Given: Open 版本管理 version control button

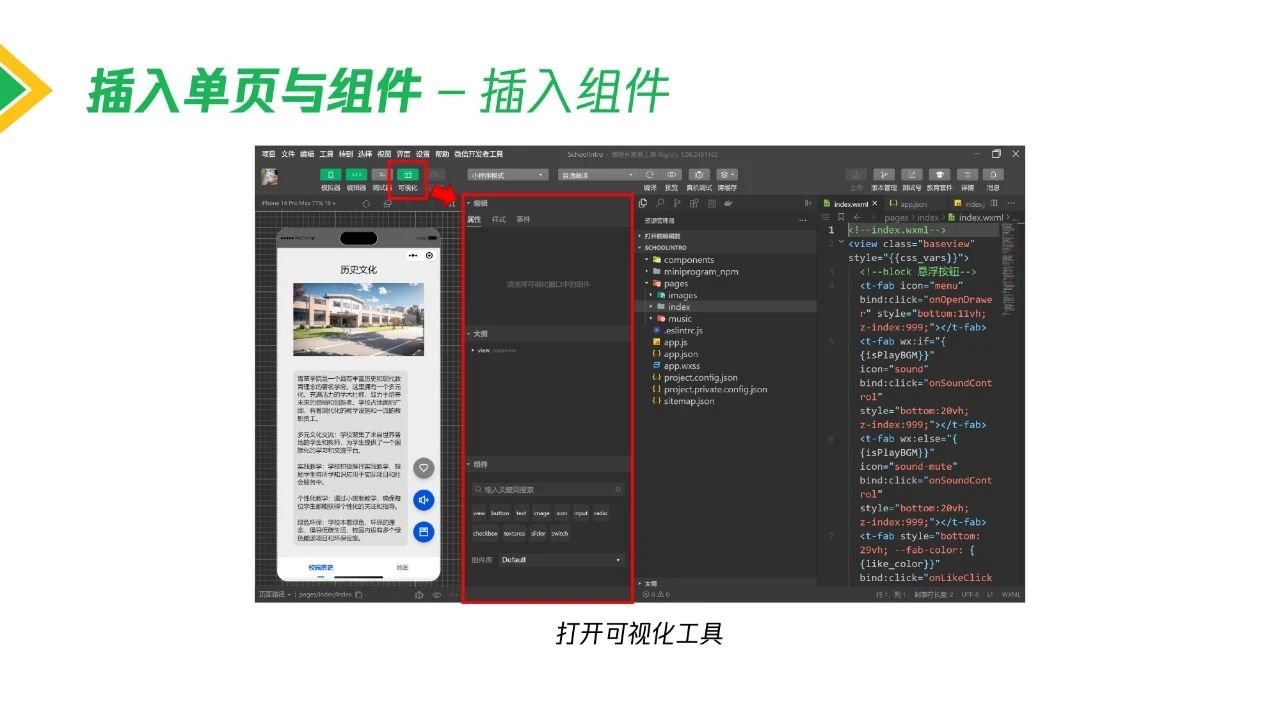Looking at the screenshot, I should pos(884,175).
